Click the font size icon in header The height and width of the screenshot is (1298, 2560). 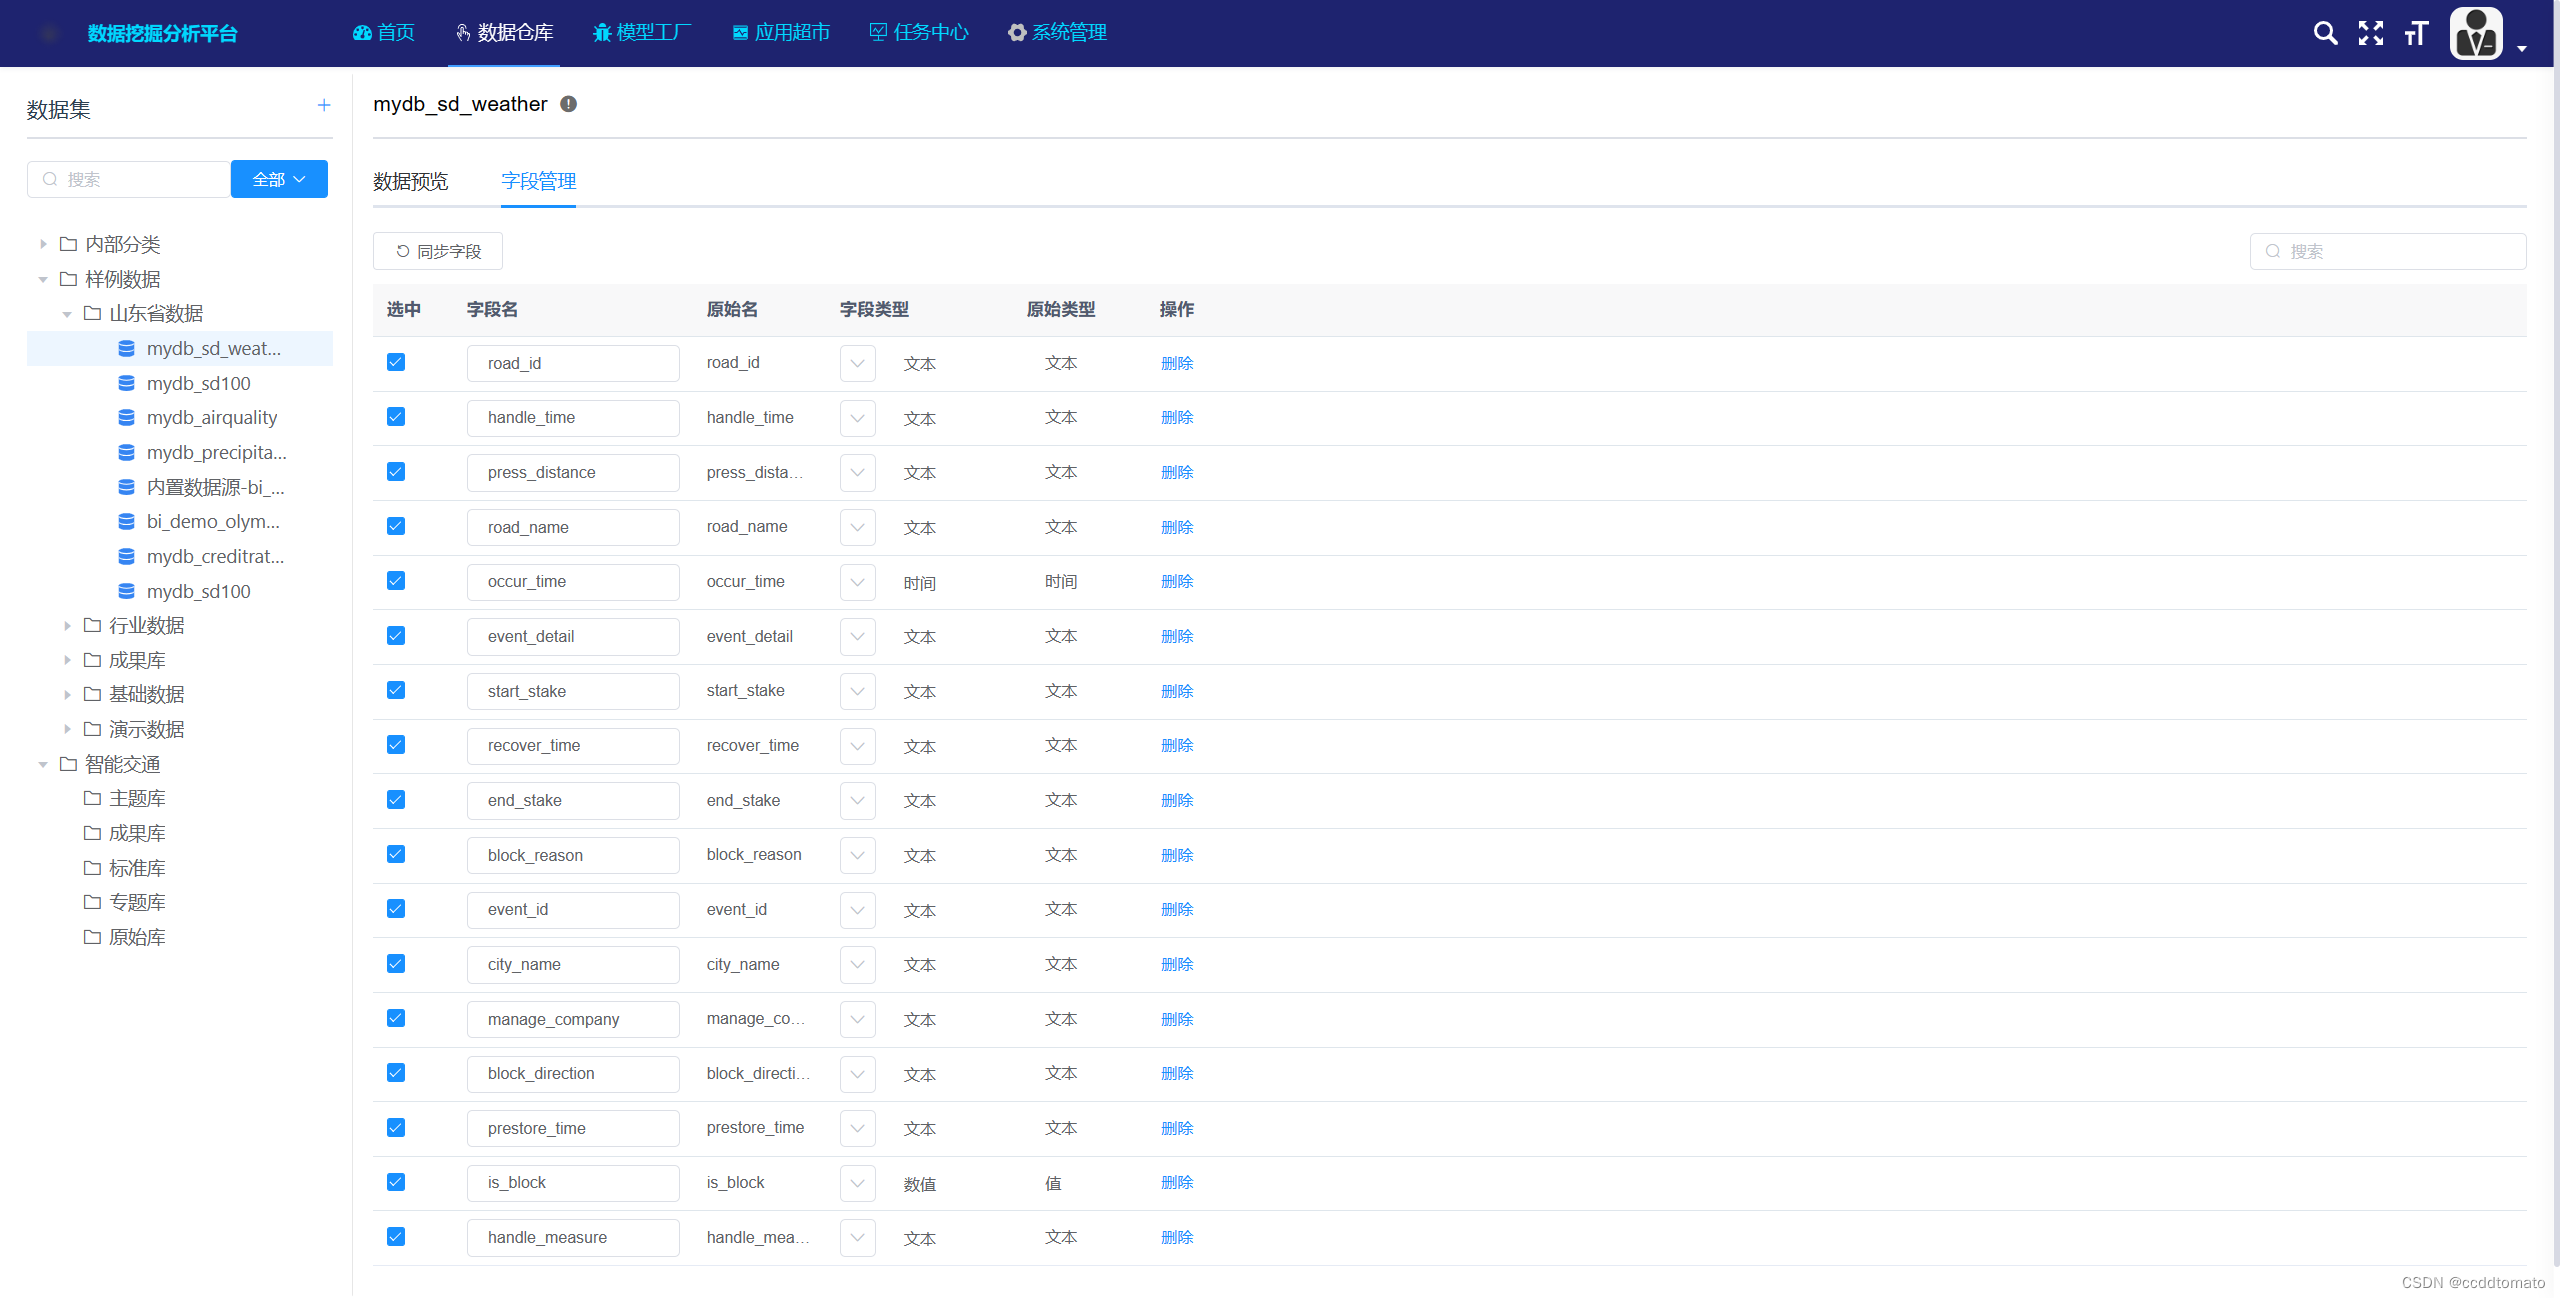(x=2416, y=33)
